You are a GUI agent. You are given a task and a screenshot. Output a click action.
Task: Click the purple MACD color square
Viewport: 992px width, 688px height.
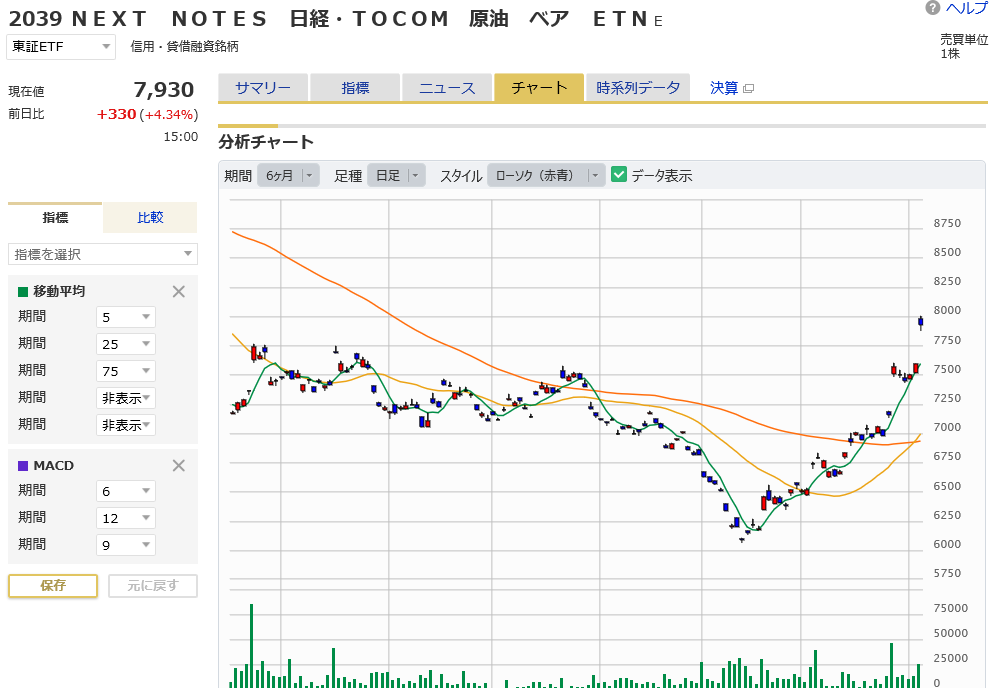click(x=23, y=466)
